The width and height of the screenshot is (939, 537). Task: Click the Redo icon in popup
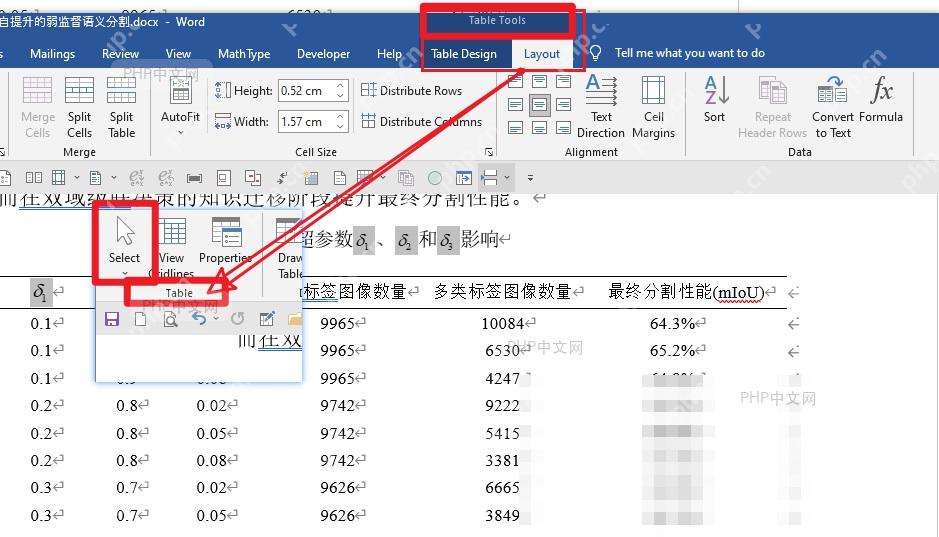pos(238,318)
